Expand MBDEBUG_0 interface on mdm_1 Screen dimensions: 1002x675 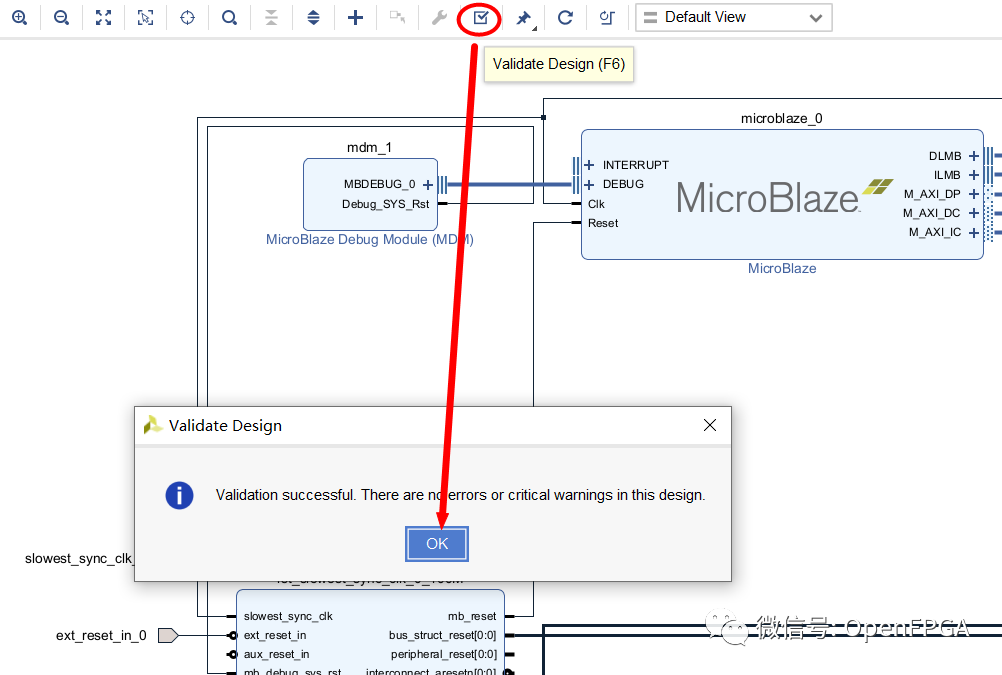[428, 185]
